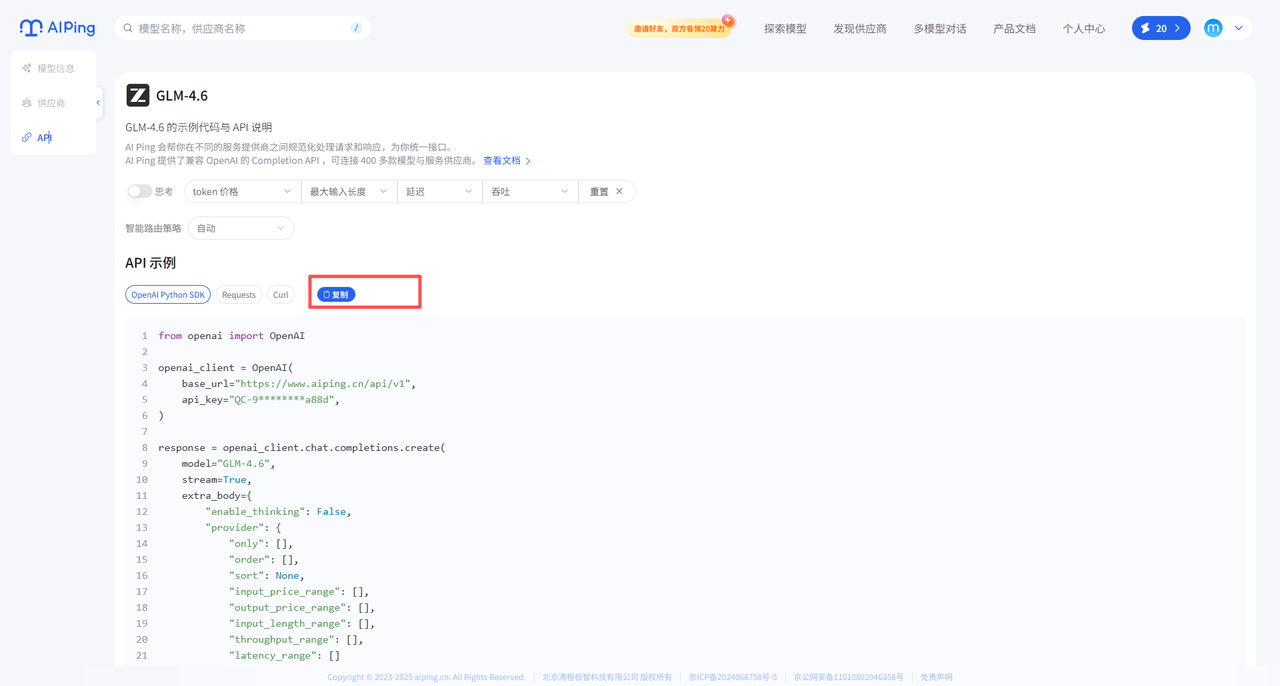Viewport: 1280px width, 686px height.
Task: Open 产品文档 in top navigation
Action: coord(1014,29)
